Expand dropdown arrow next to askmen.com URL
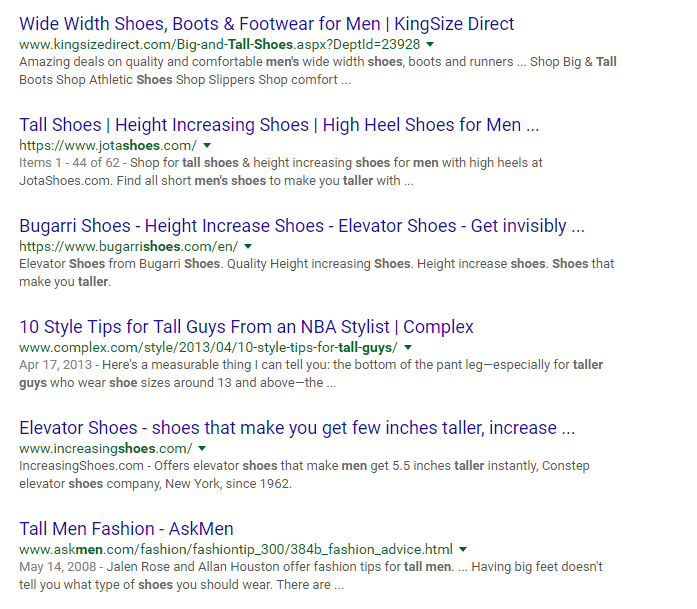 pos(463,549)
